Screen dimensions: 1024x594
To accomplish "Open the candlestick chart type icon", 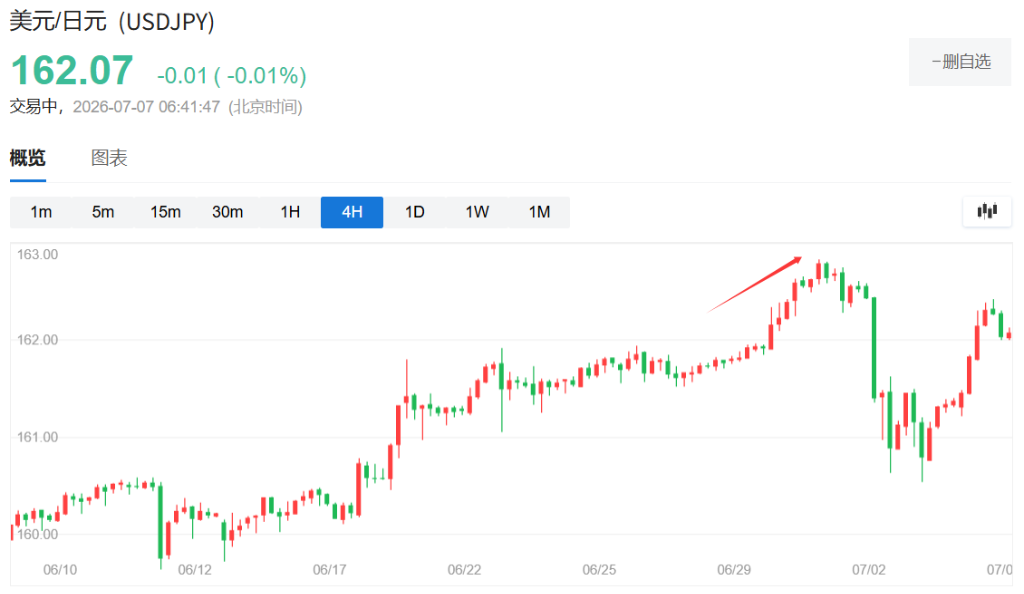I will [x=987, y=211].
